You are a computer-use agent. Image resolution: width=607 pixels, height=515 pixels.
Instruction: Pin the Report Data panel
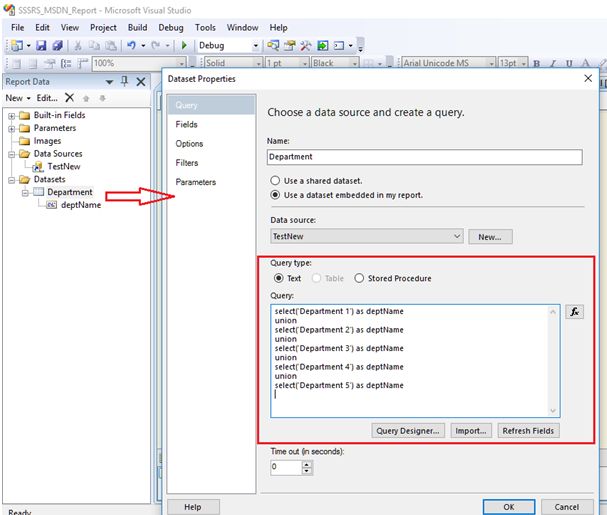[x=124, y=81]
